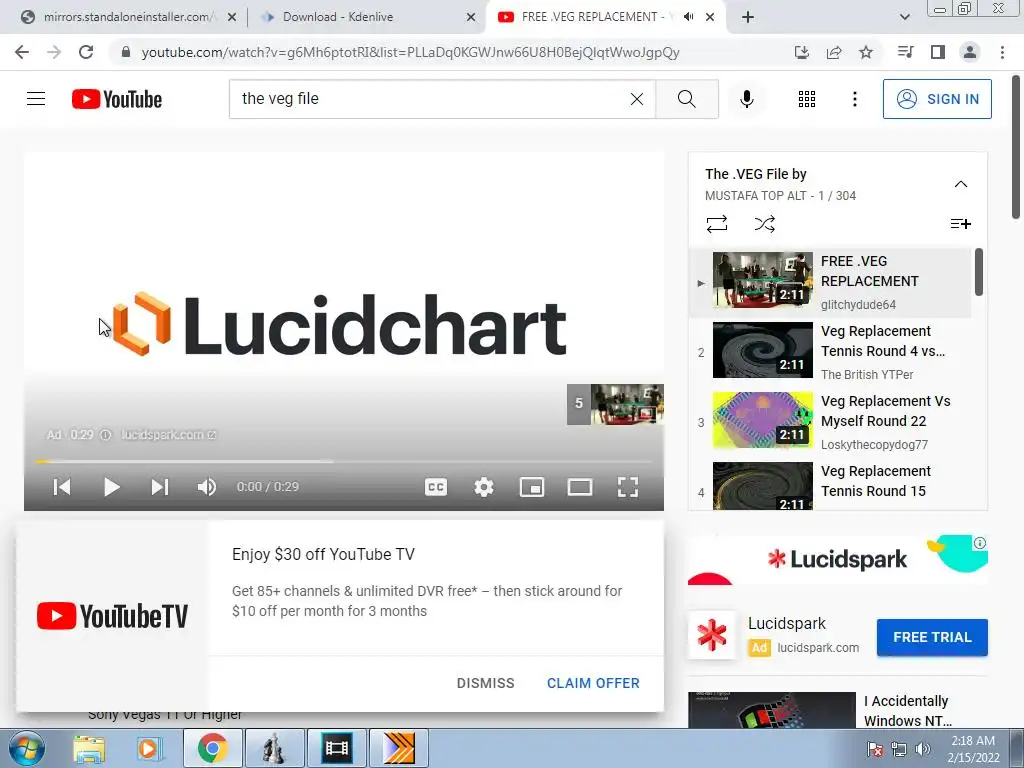Share this page using the share icon

coord(834,52)
